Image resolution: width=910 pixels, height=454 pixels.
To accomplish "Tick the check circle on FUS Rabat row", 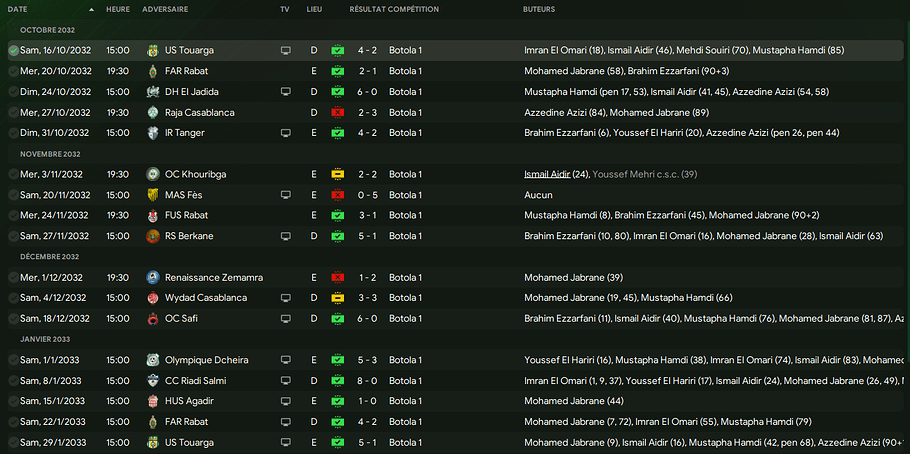I will 13,215.
